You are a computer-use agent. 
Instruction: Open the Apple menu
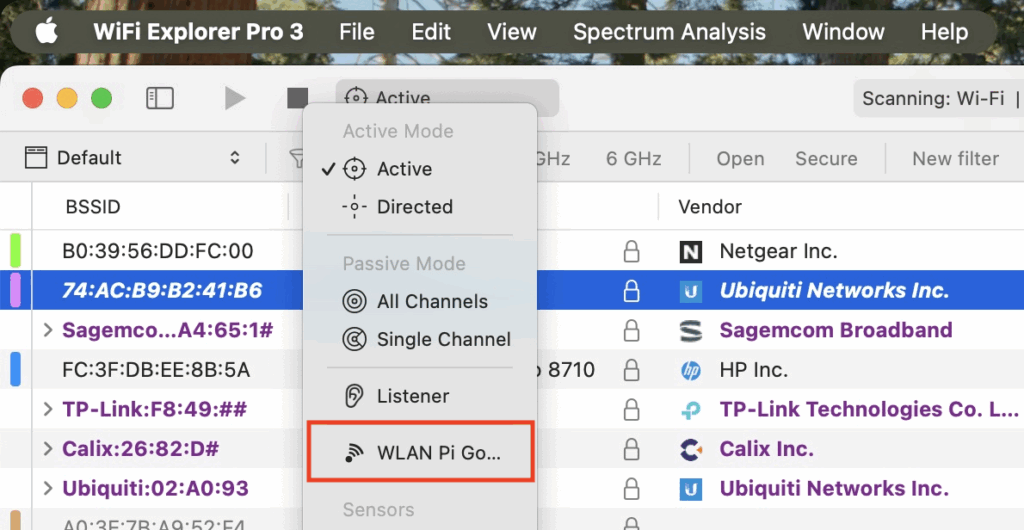click(x=46, y=31)
